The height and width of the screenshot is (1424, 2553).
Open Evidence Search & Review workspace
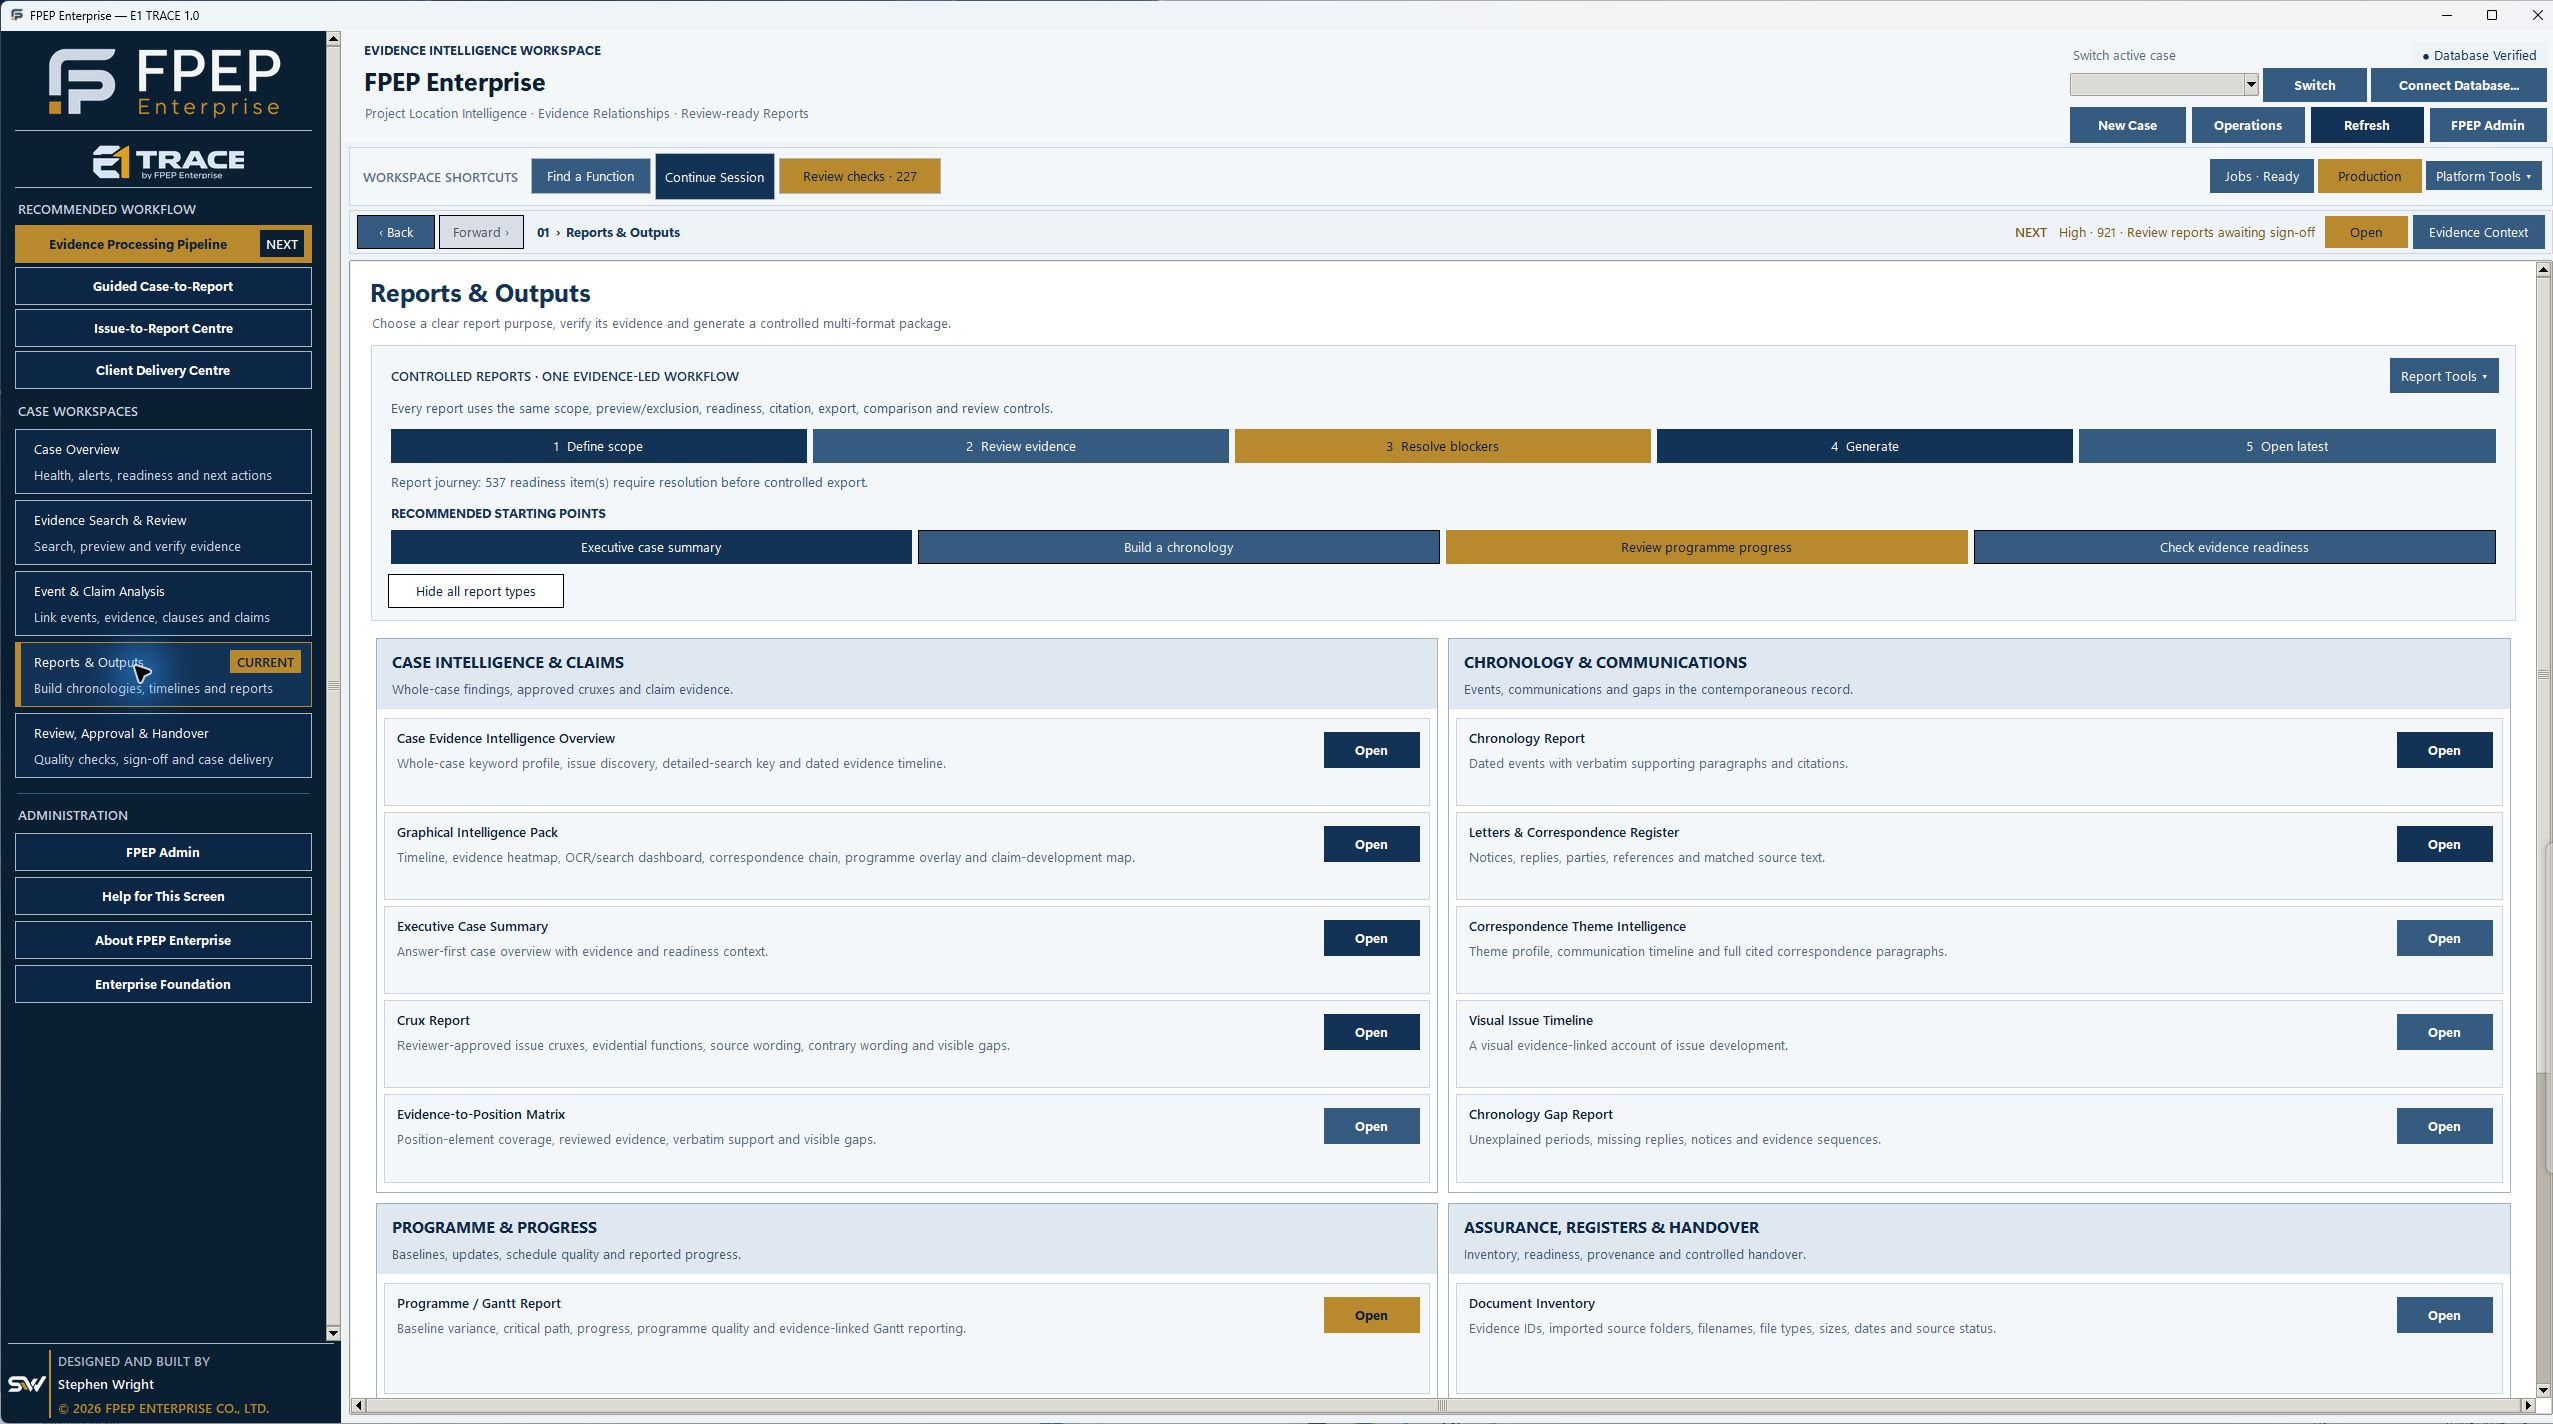[163, 533]
